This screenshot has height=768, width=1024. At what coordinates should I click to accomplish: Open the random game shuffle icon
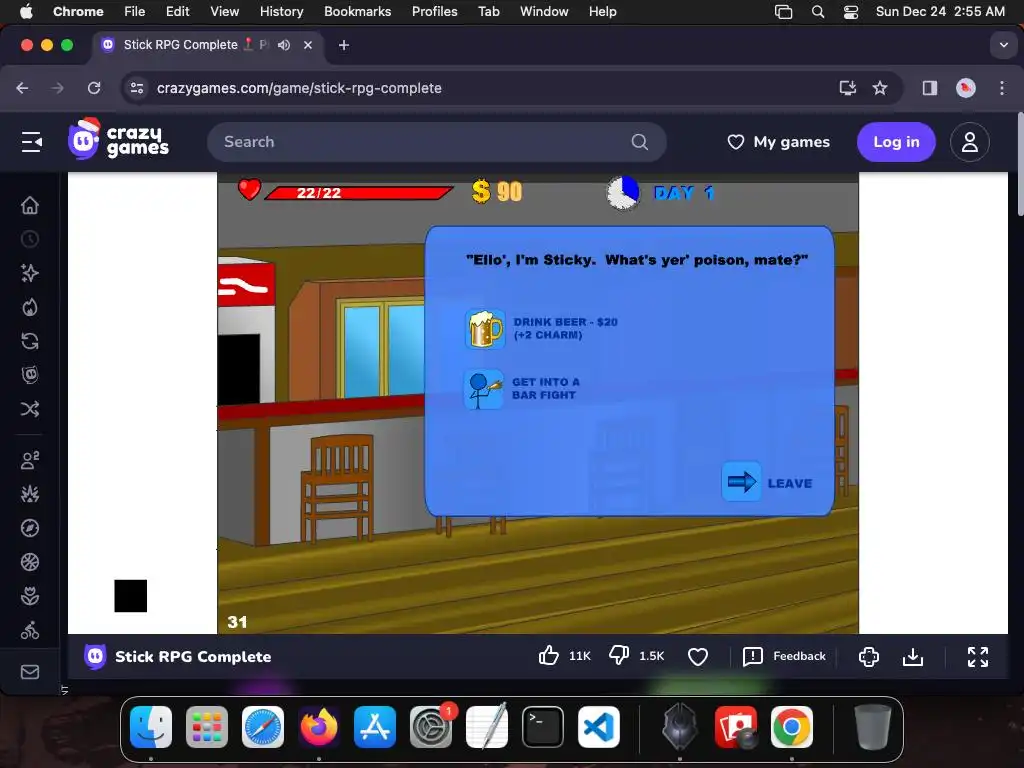pyautogui.click(x=30, y=409)
